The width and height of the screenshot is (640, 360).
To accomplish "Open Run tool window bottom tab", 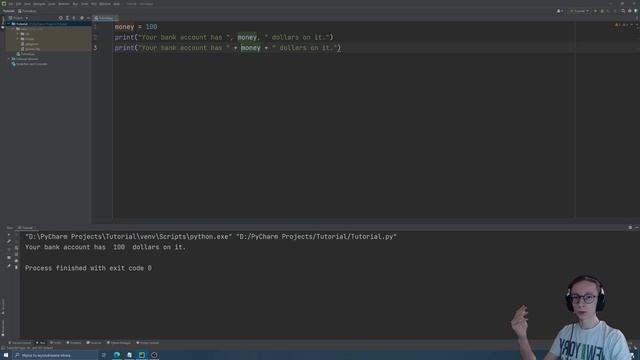I will [x=40, y=343].
